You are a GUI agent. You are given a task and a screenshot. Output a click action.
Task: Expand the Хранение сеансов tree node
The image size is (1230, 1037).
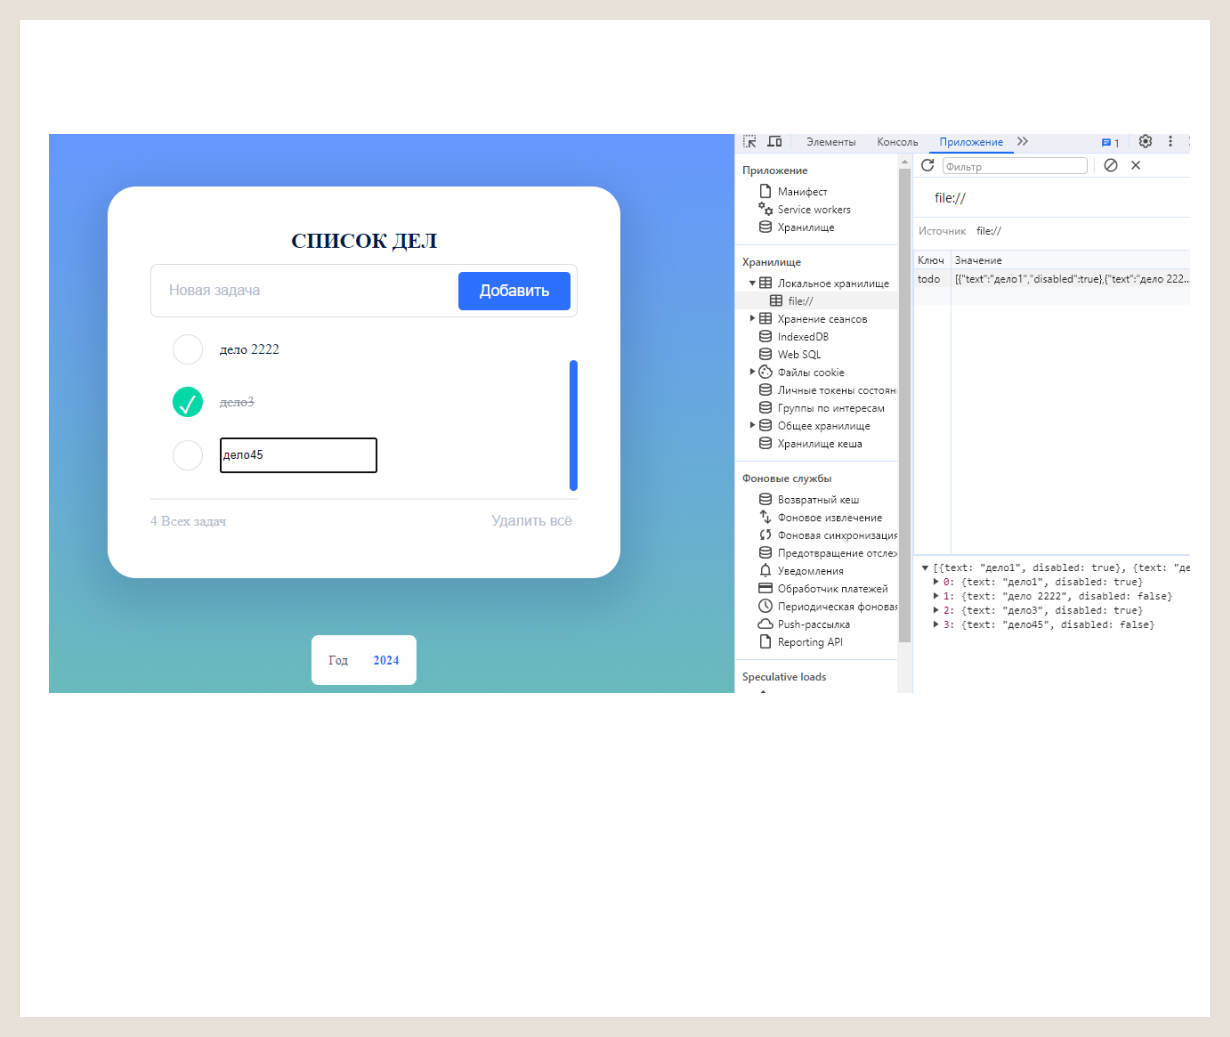point(752,319)
